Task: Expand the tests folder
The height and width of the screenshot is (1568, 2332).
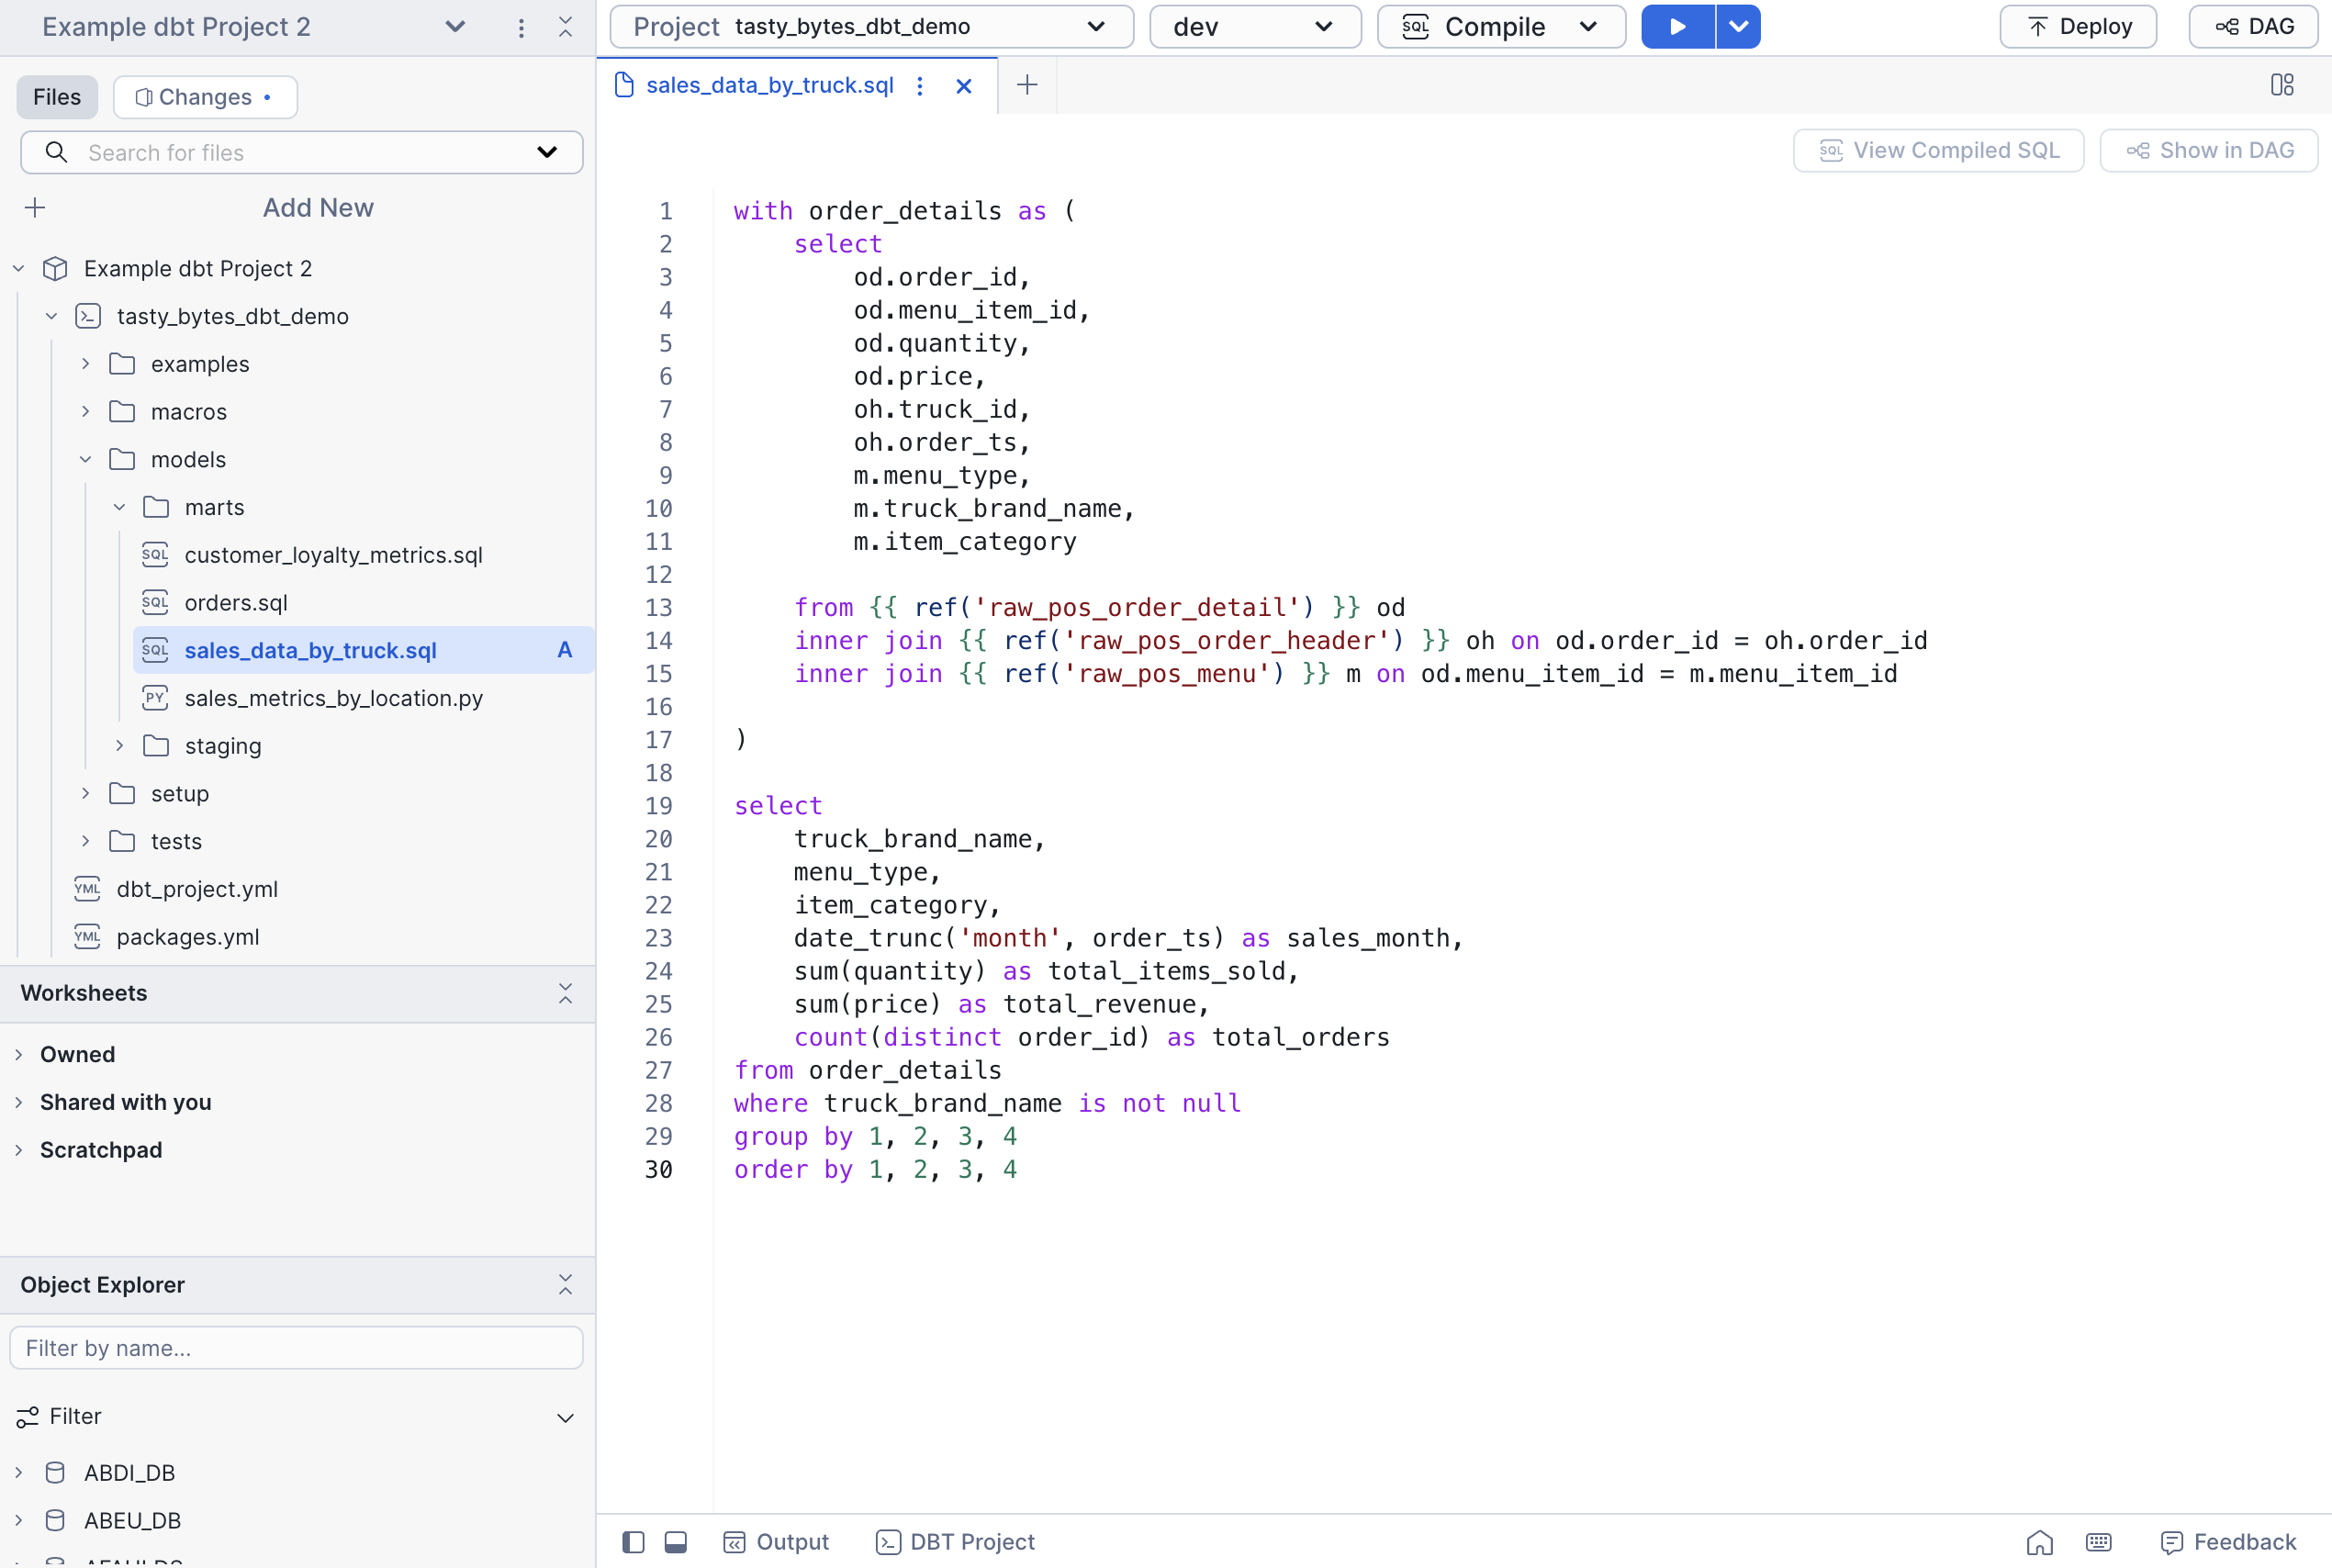Action: click(86, 842)
